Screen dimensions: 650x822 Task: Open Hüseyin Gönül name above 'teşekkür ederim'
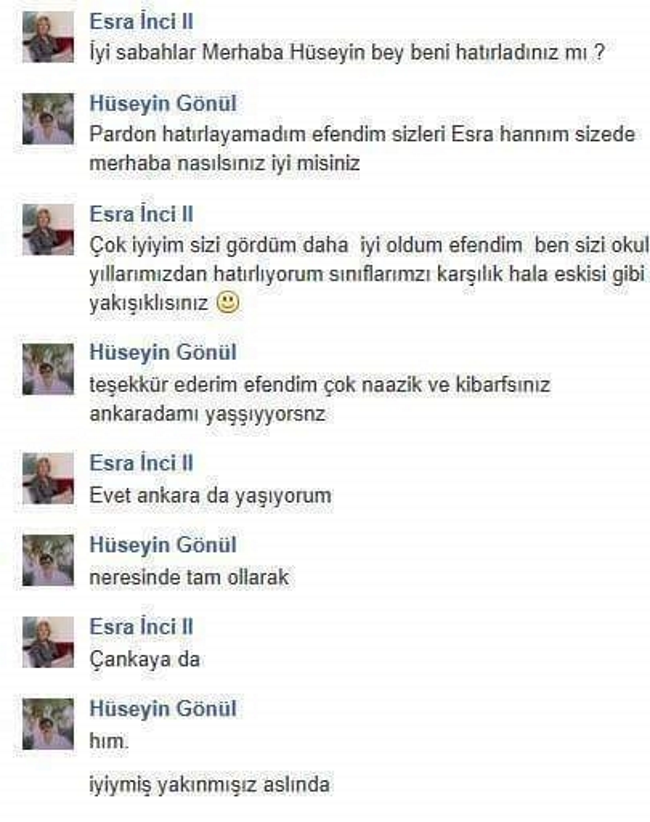click(163, 352)
